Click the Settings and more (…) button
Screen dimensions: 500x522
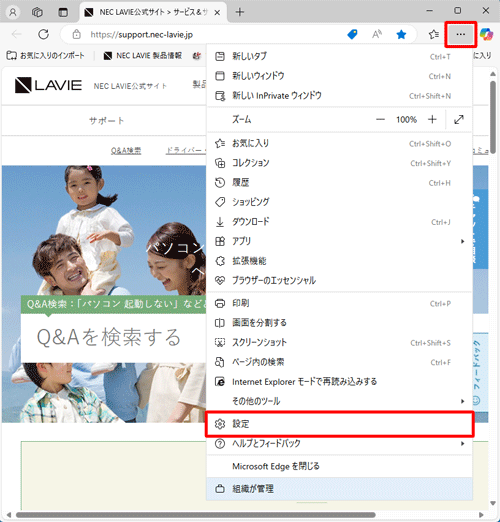[x=461, y=34]
